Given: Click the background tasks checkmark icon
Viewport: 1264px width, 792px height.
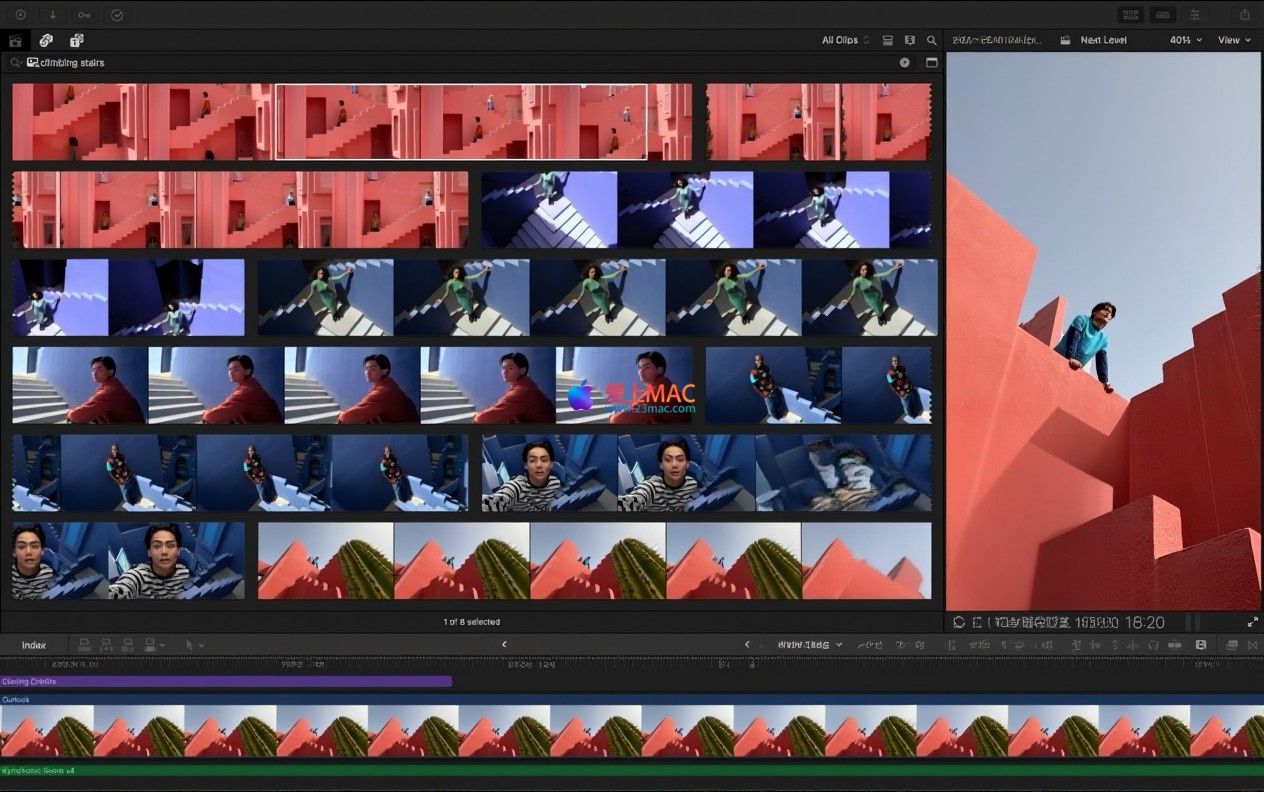Looking at the screenshot, I should (x=117, y=15).
